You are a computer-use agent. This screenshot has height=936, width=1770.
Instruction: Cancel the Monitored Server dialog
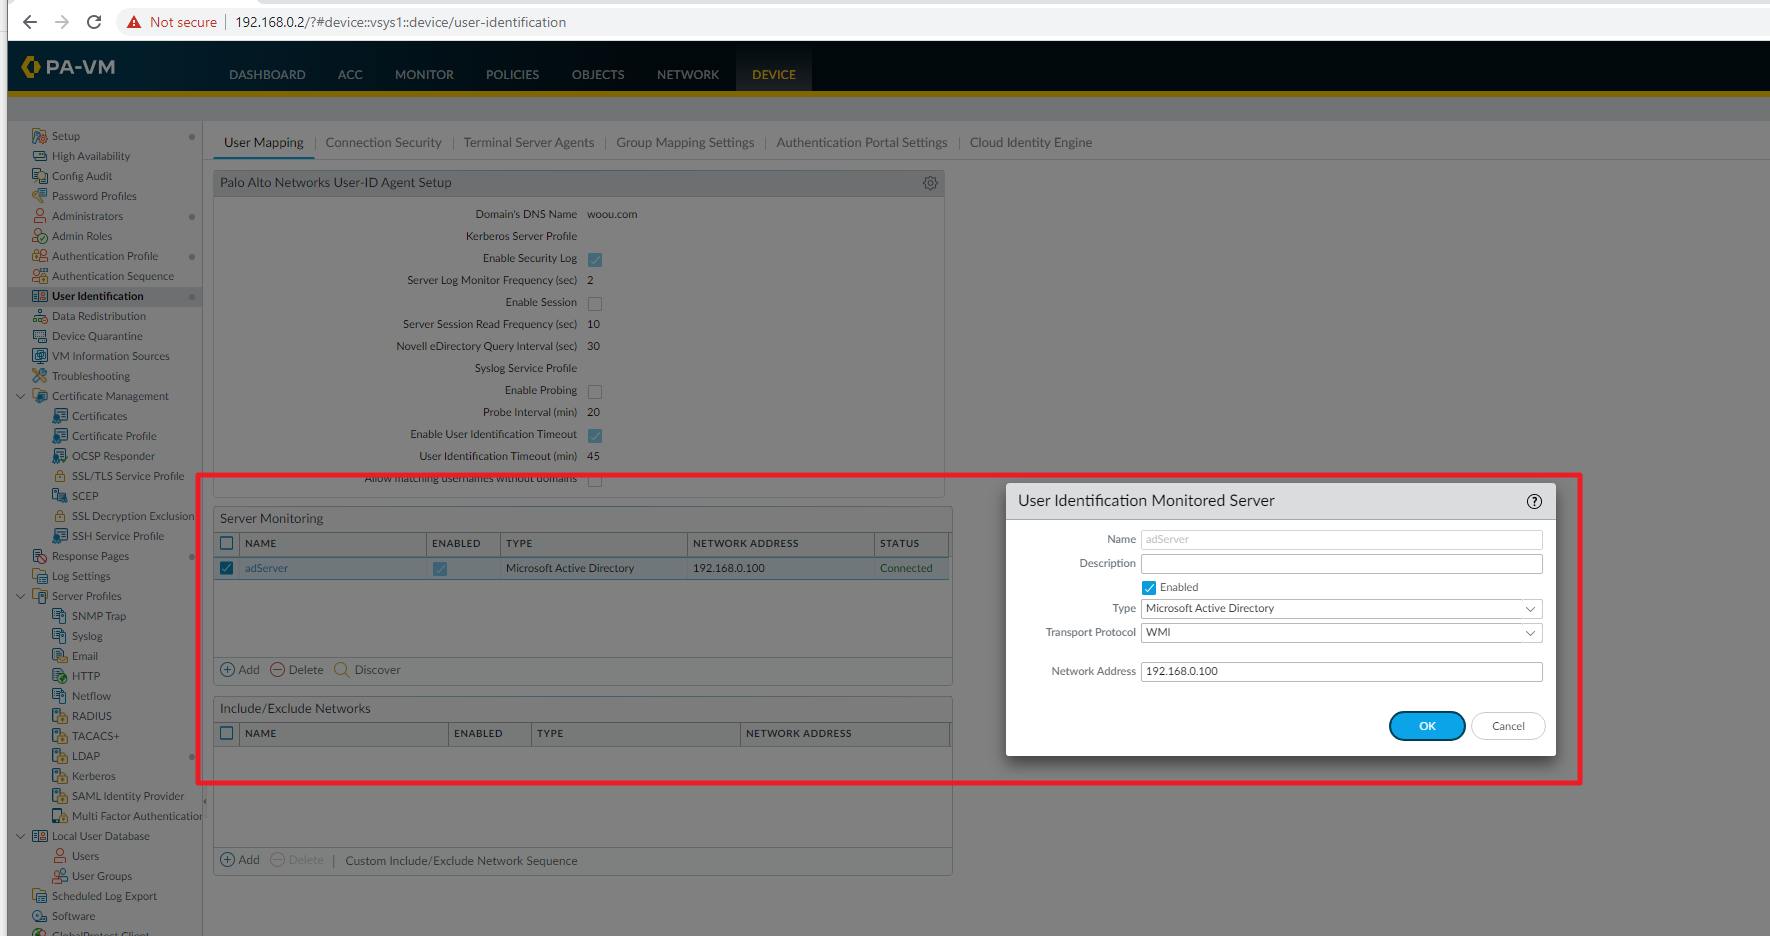pyautogui.click(x=1508, y=726)
